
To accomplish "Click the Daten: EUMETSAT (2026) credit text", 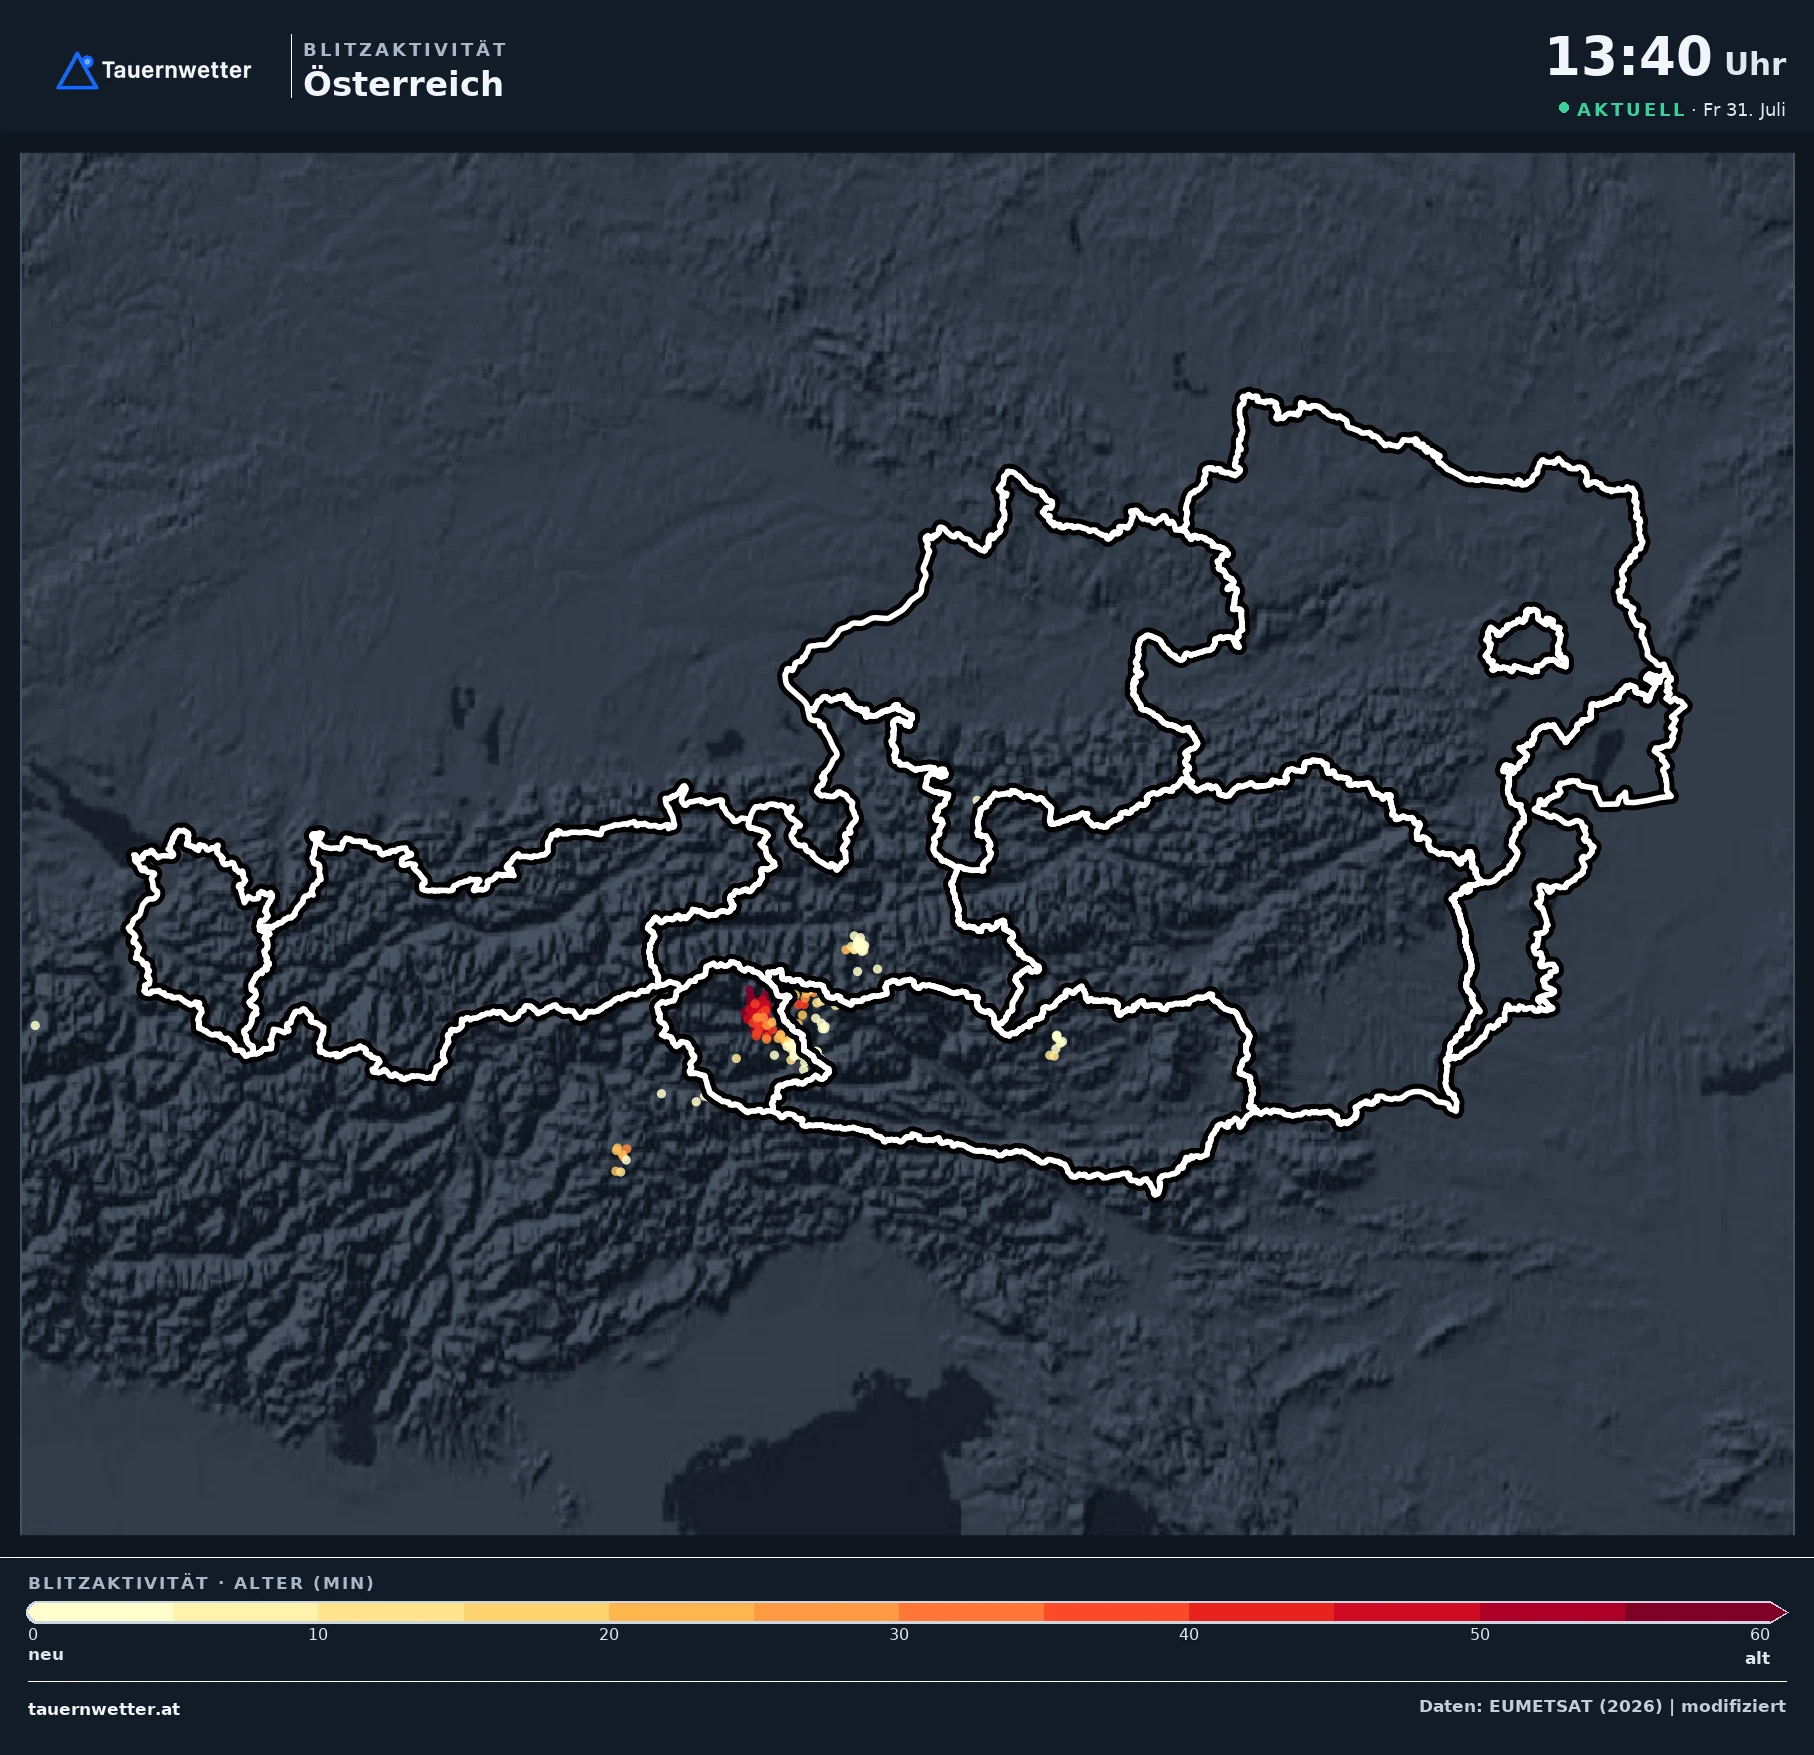I will tap(1540, 1706).
